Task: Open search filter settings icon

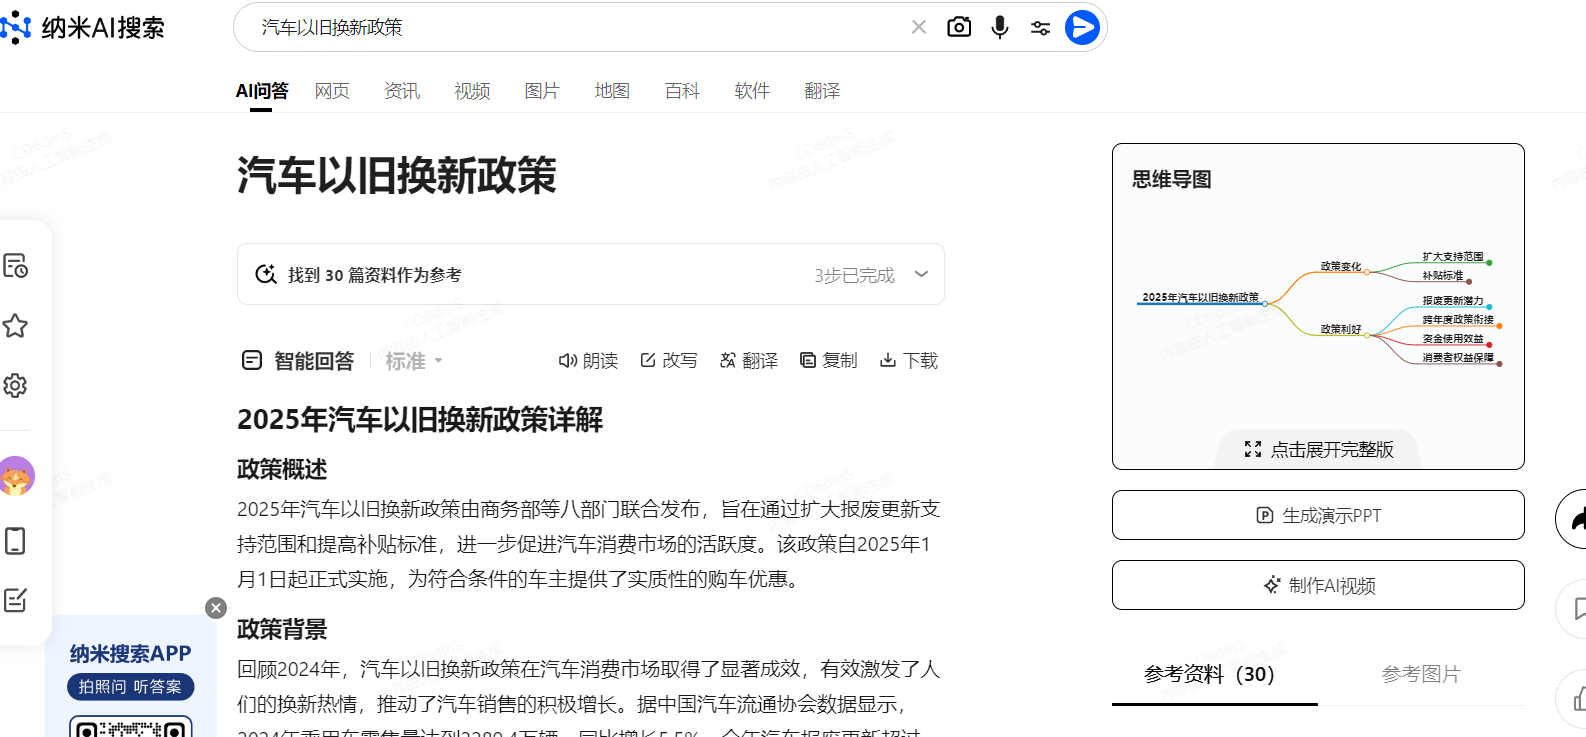Action: (1040, 28)
